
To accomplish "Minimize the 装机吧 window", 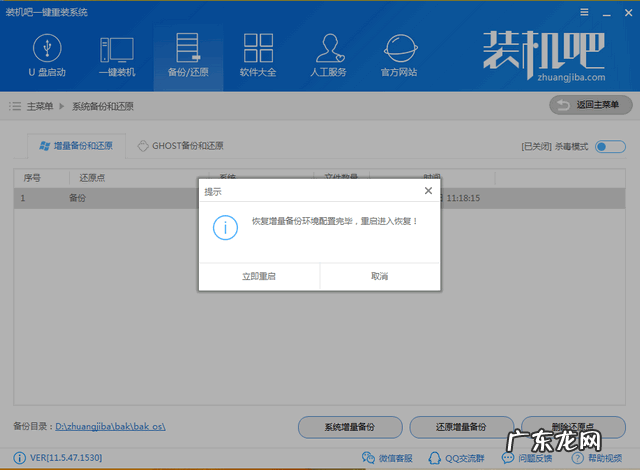I will 607,13.
